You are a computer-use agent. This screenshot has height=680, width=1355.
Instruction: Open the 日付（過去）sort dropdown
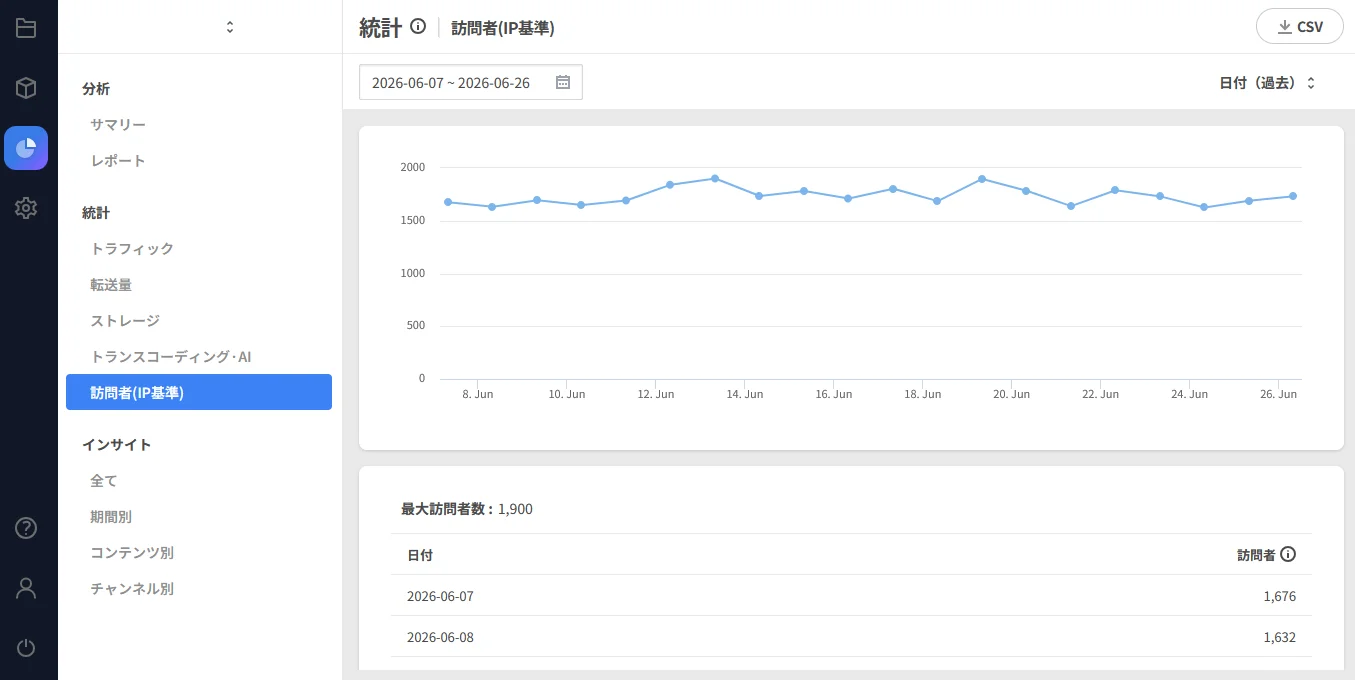click(x=1267, y=83)
